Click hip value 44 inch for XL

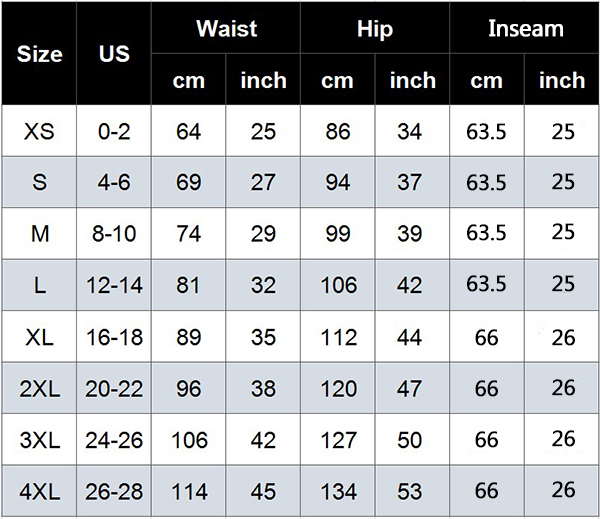coord(412,338)
